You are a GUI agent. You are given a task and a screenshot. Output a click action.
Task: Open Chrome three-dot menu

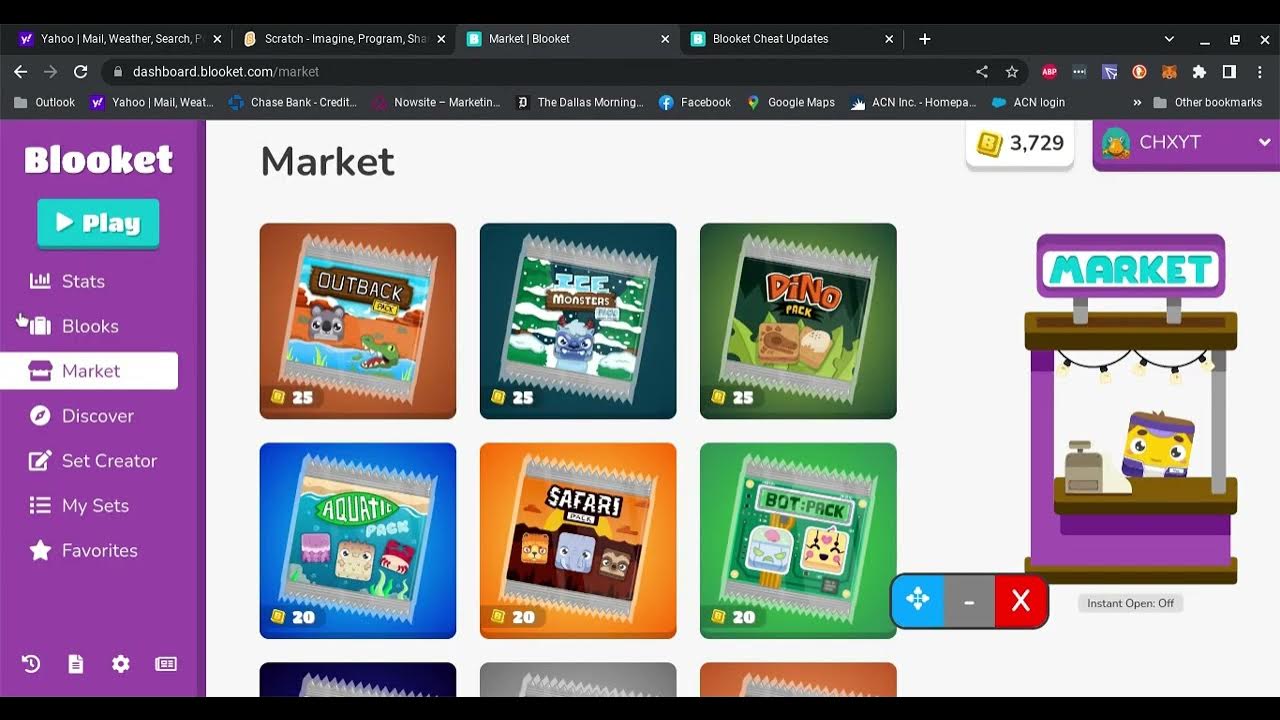click(x=1259, y=72)
